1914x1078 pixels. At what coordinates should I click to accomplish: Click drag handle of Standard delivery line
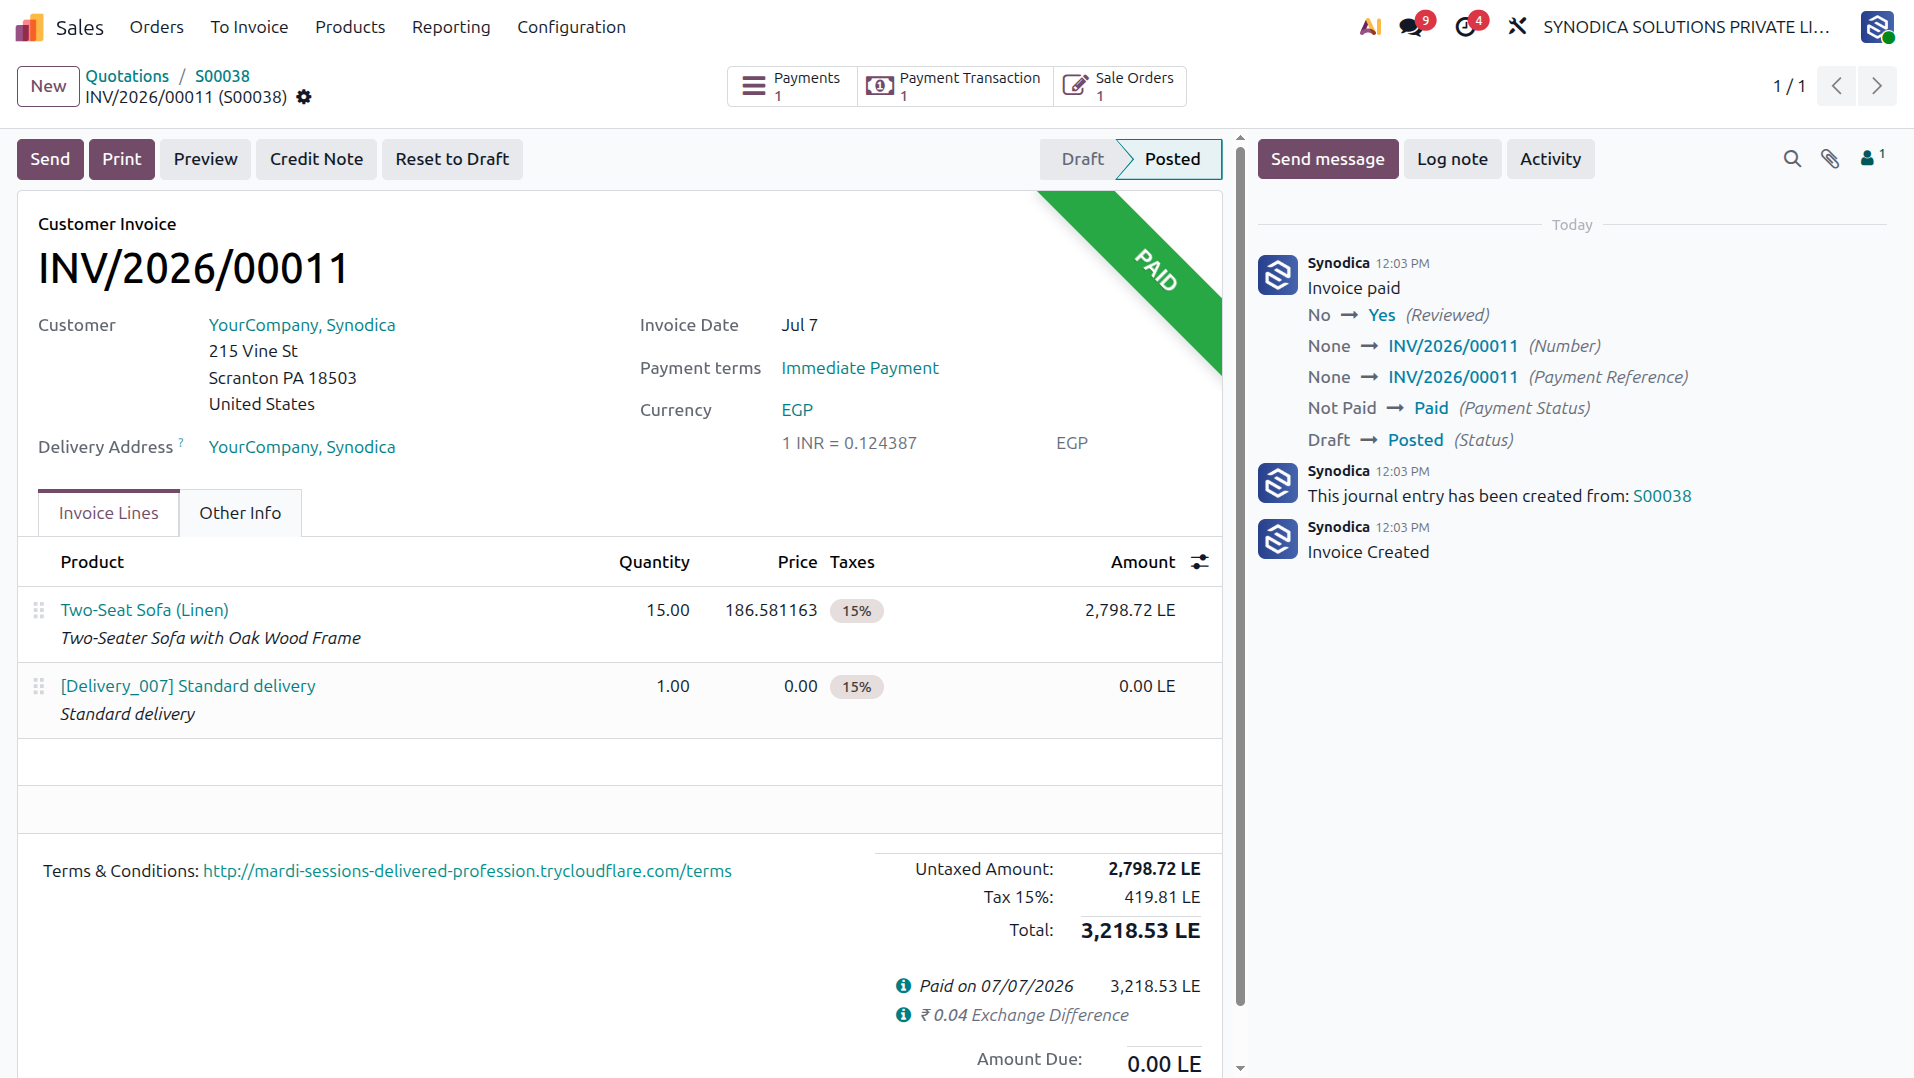tap(39, 686)
